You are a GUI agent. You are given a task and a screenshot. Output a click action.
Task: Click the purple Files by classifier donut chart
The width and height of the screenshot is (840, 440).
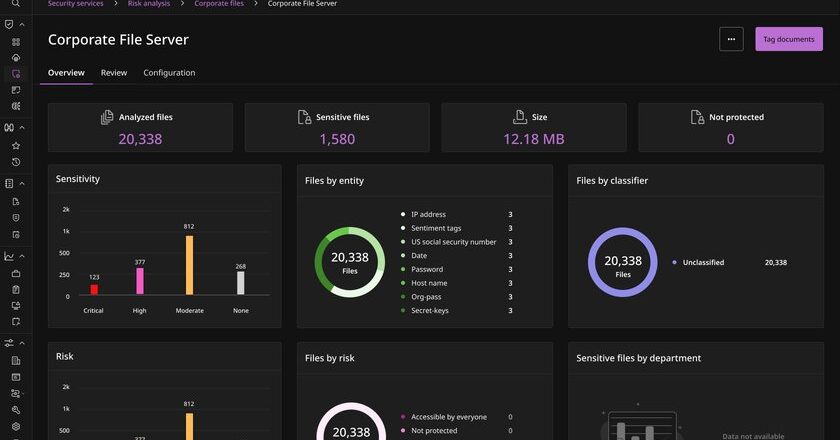(x=622, y=262)
